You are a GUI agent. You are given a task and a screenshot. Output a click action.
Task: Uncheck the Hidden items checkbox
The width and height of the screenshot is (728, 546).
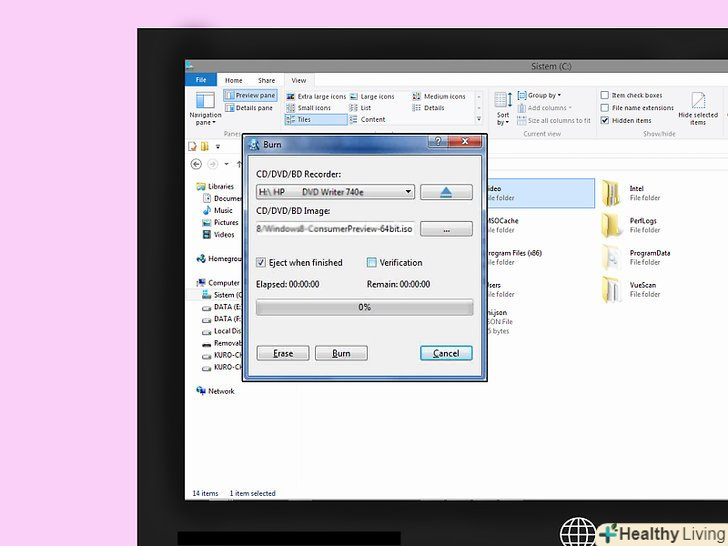pyautogui.click(x=604, y=120)
